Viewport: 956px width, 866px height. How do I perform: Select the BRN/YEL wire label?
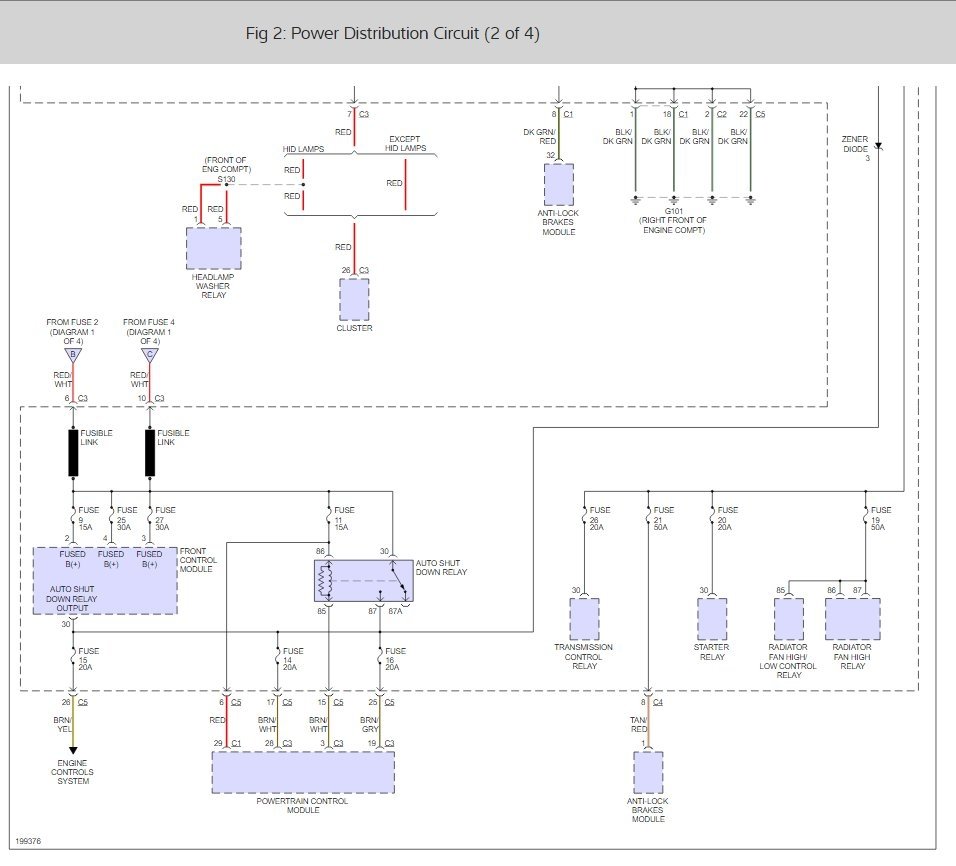click(x=63, y=725)
